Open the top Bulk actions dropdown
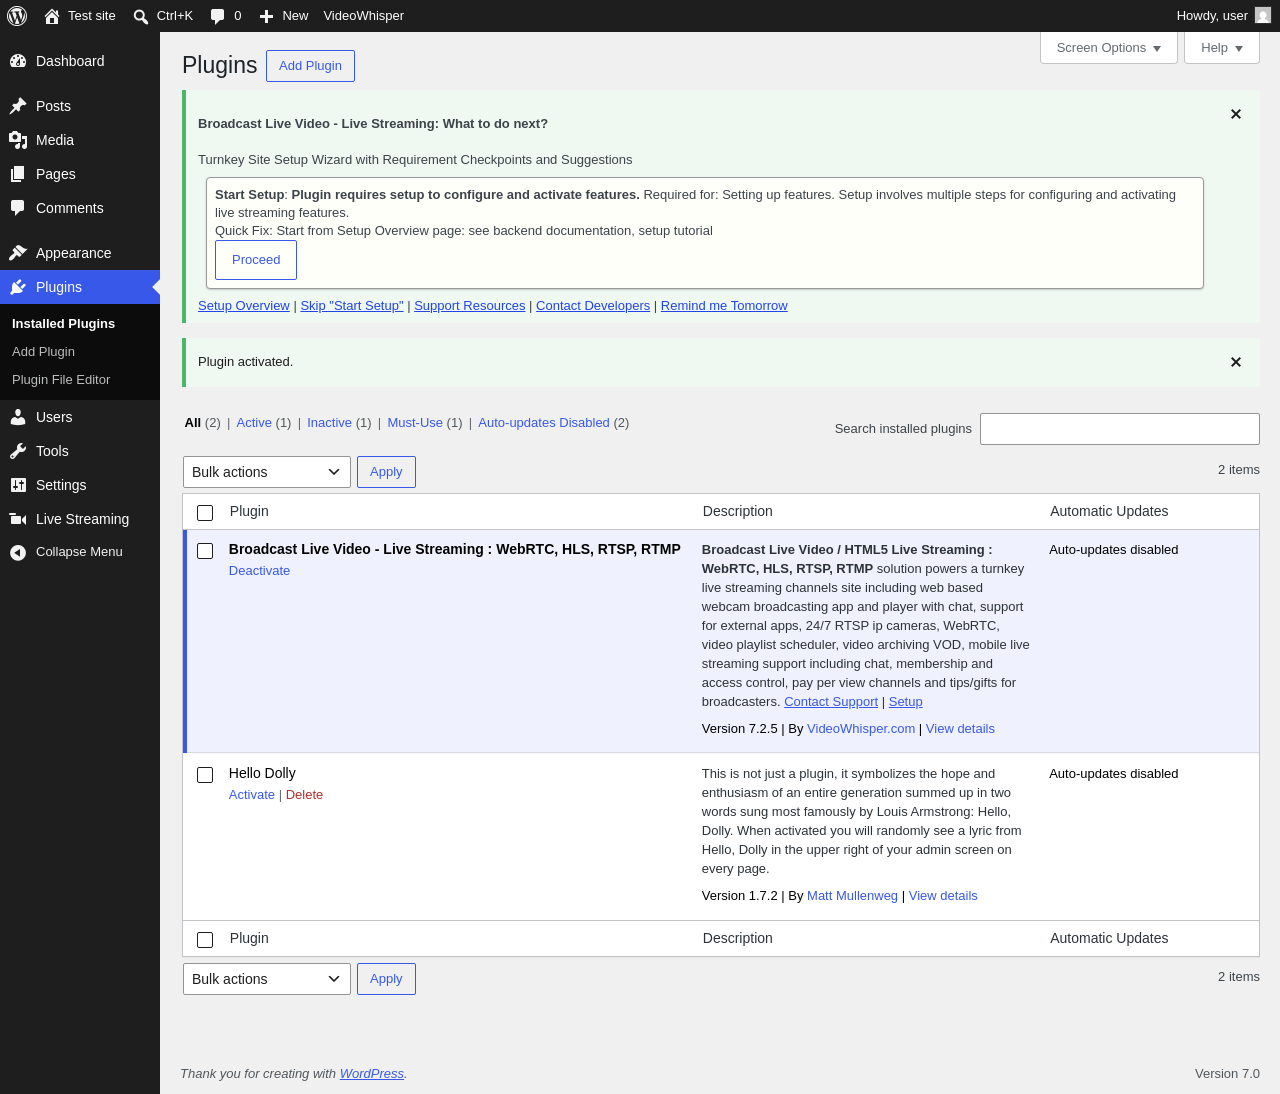The height and width of the screenshot is (1094, 1280). click(267, 472)
